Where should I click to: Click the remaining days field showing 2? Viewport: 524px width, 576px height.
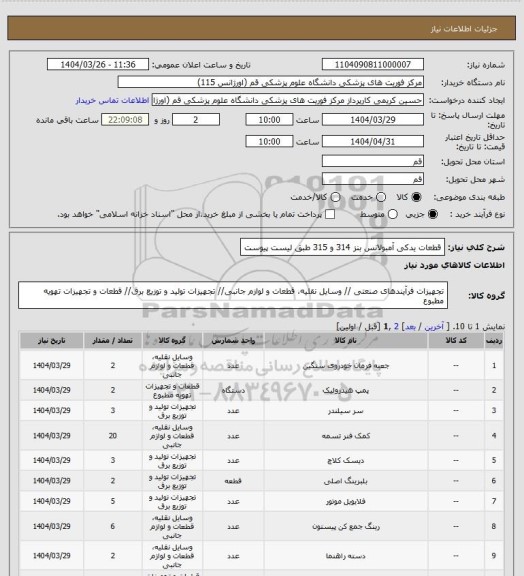pos(196,120)
